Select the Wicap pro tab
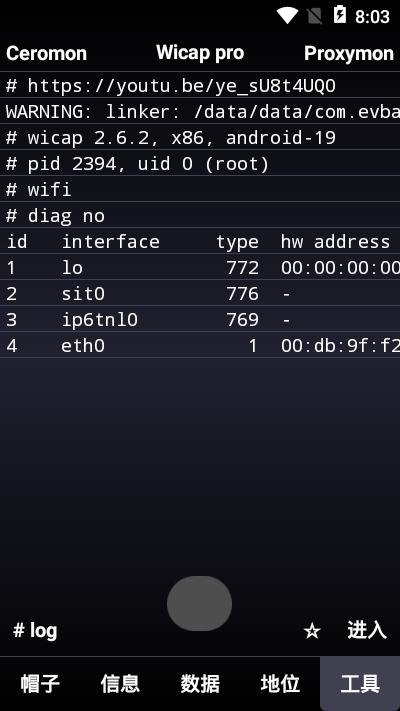400x711 pixels. tap(200, 53)
